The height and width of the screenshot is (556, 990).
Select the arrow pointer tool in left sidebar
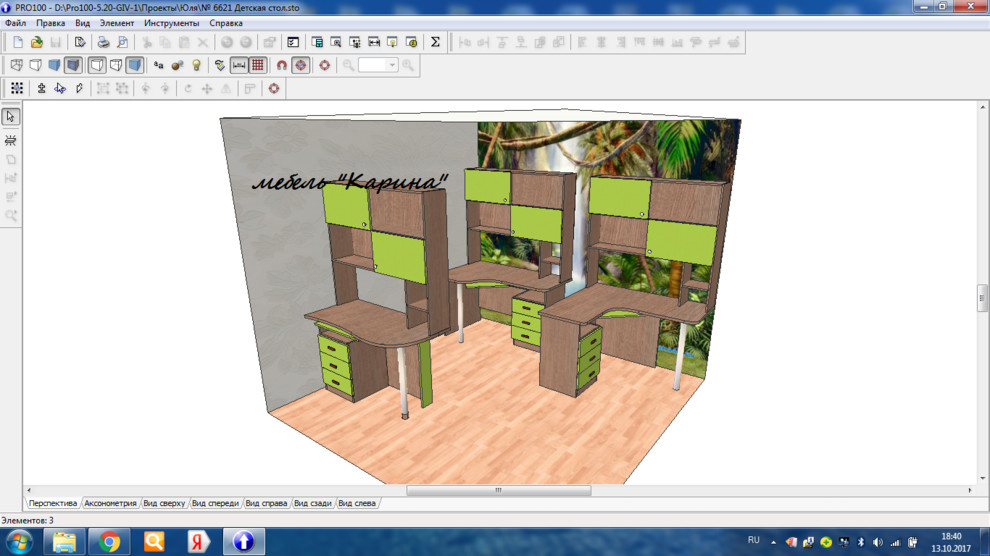click(11, 117)
